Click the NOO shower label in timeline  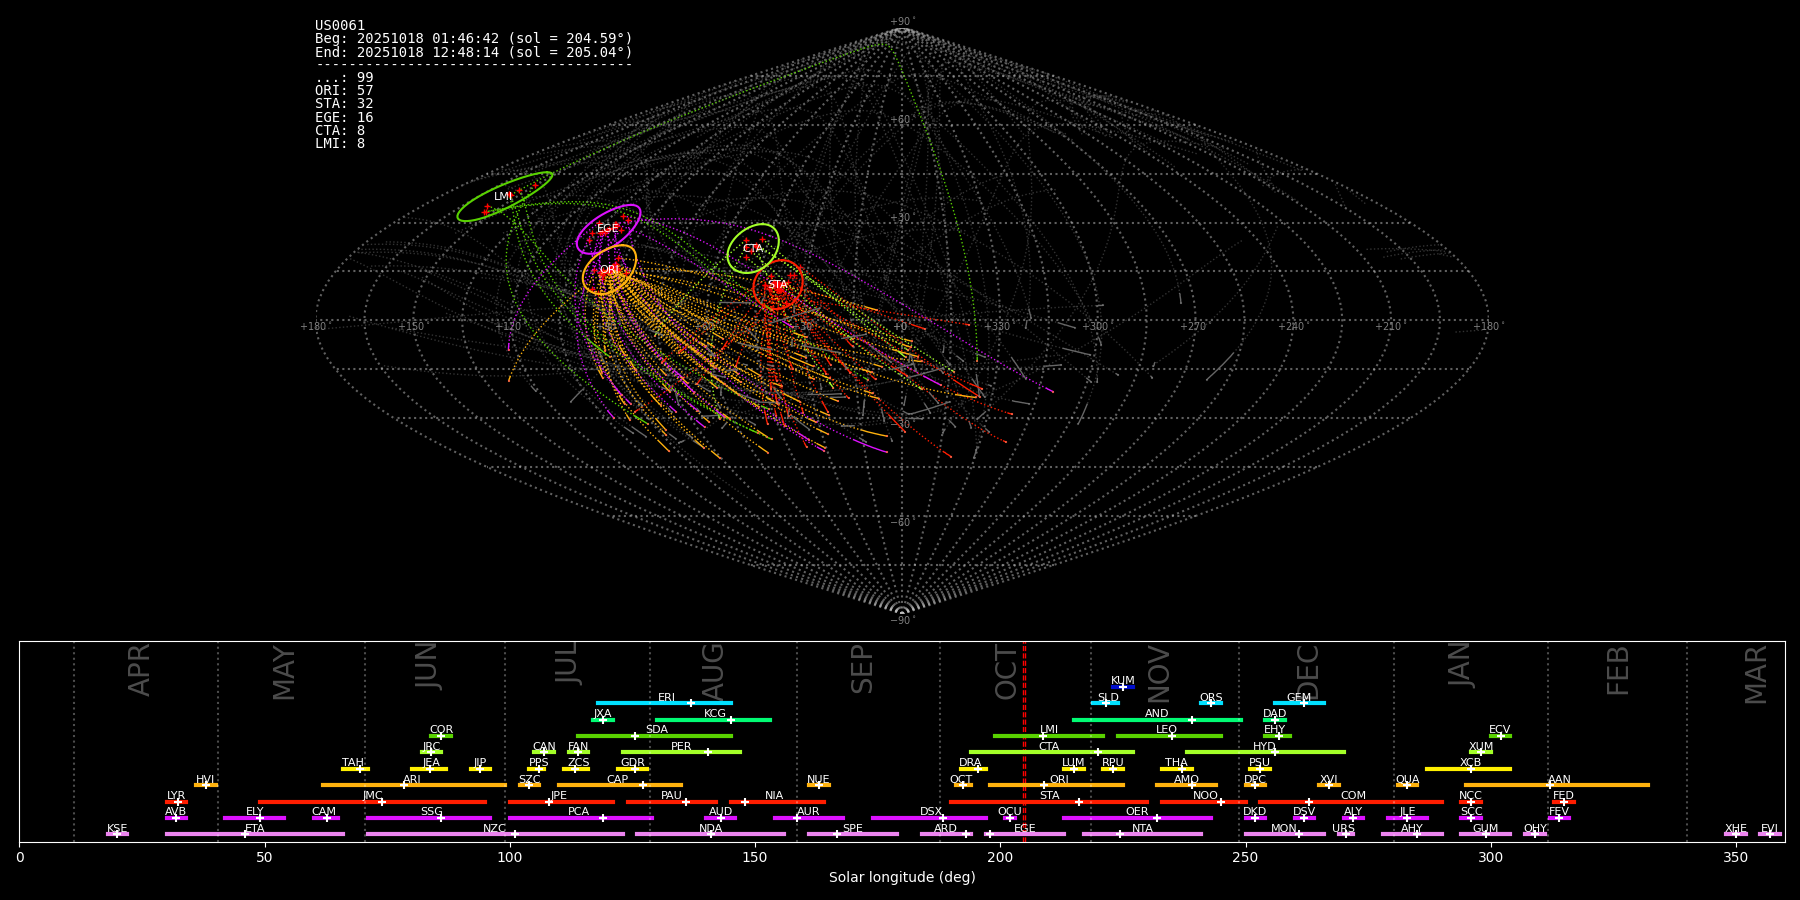(1206, 796)
